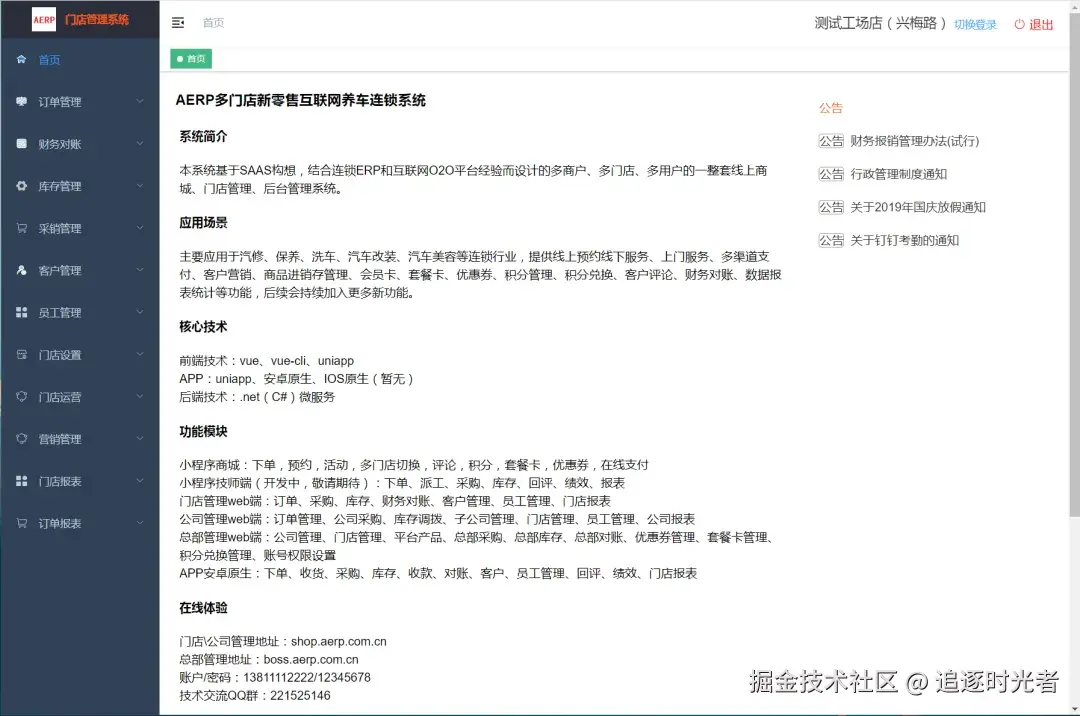The height and width of the screenshot is (716, 1080).
Task: Click the 订单报表 cart icon
Action: tap(21, 523)
